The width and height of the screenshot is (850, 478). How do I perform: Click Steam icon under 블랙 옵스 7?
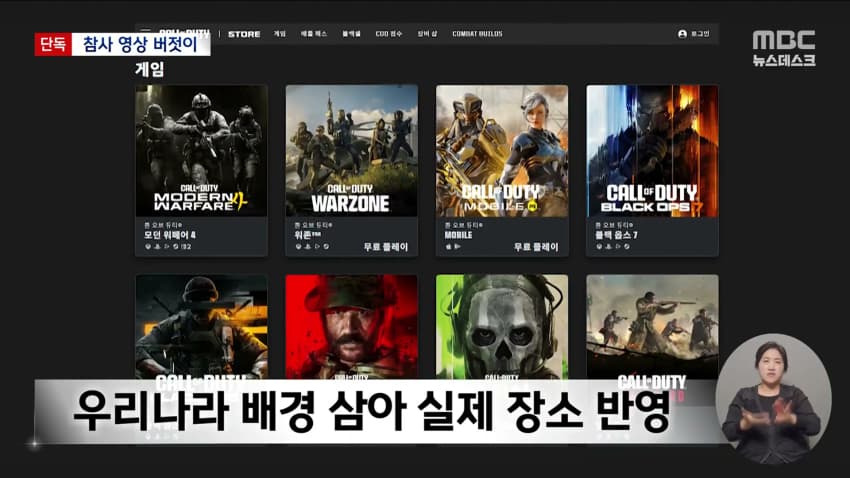click(627, 247)
